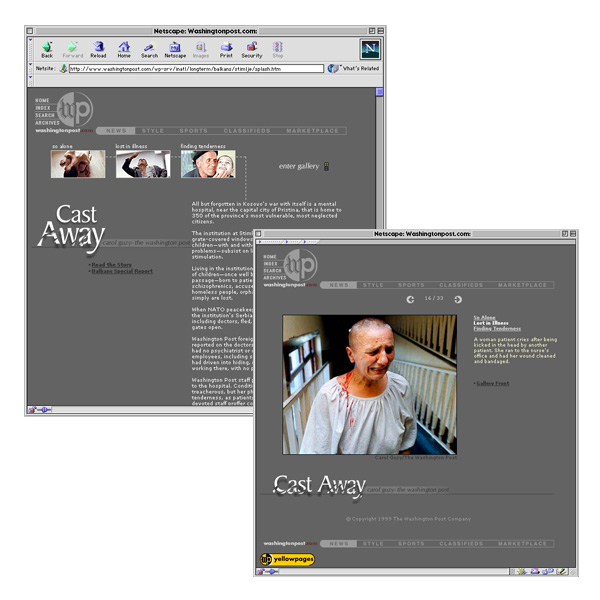The image size is (600, 600).
Task: Click the large photo of the crying woman
Action: click(x=370, y=385)
